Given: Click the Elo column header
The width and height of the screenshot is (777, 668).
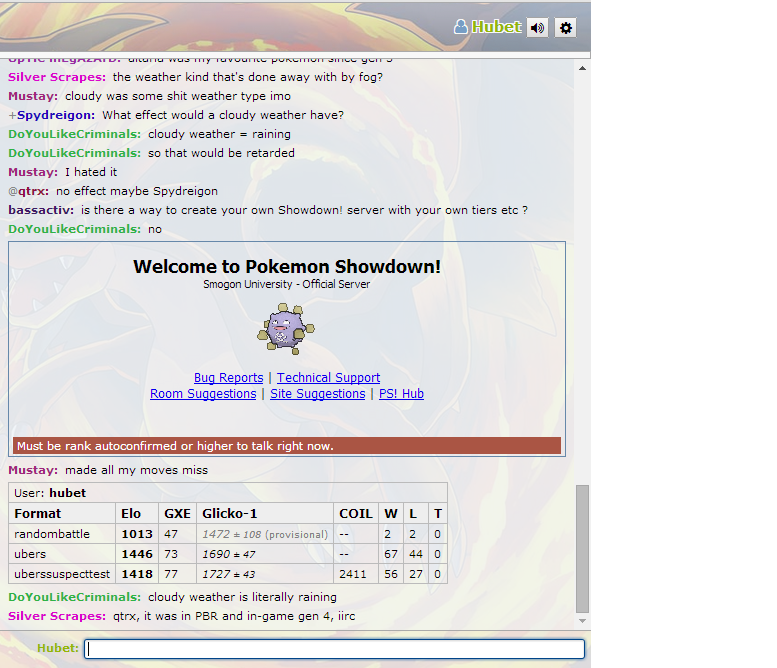Looking at the screenshot, I should (137, 513).
